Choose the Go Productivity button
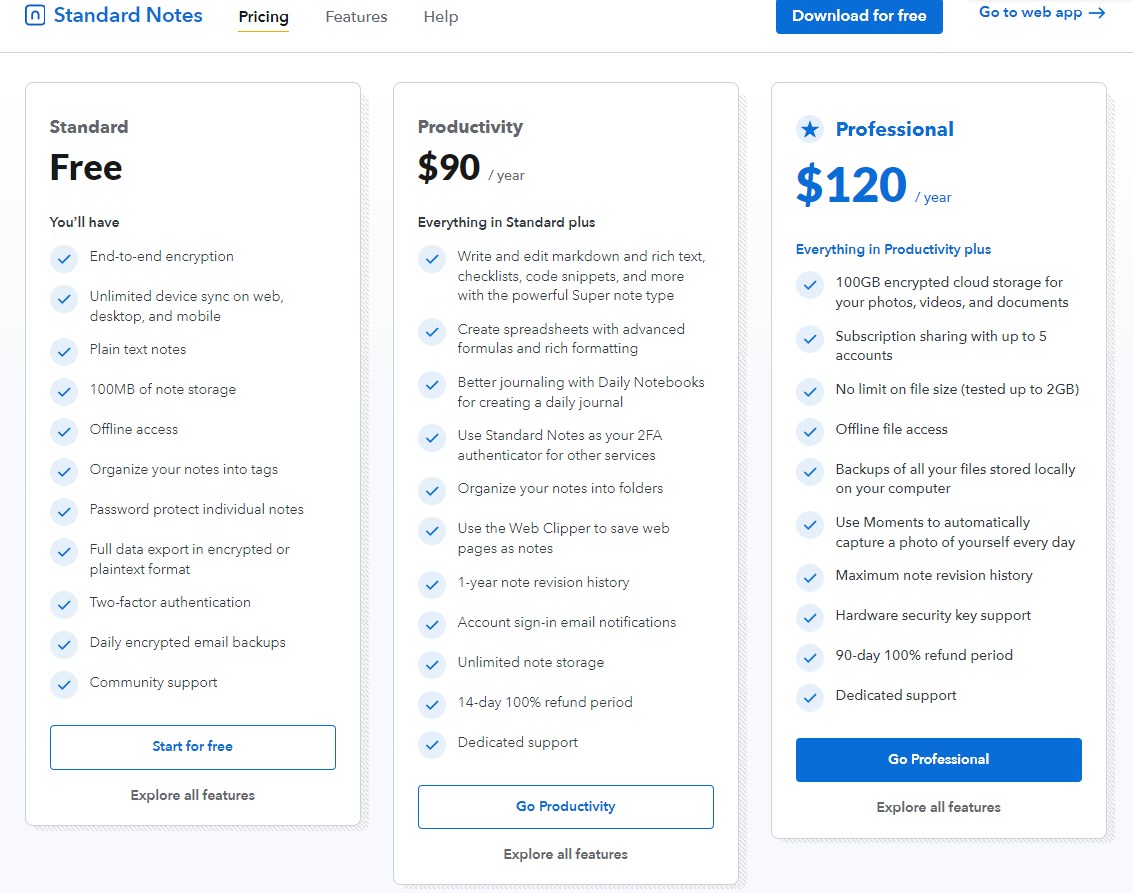The width and height of the screenshot is (1133, 893). 566,807
